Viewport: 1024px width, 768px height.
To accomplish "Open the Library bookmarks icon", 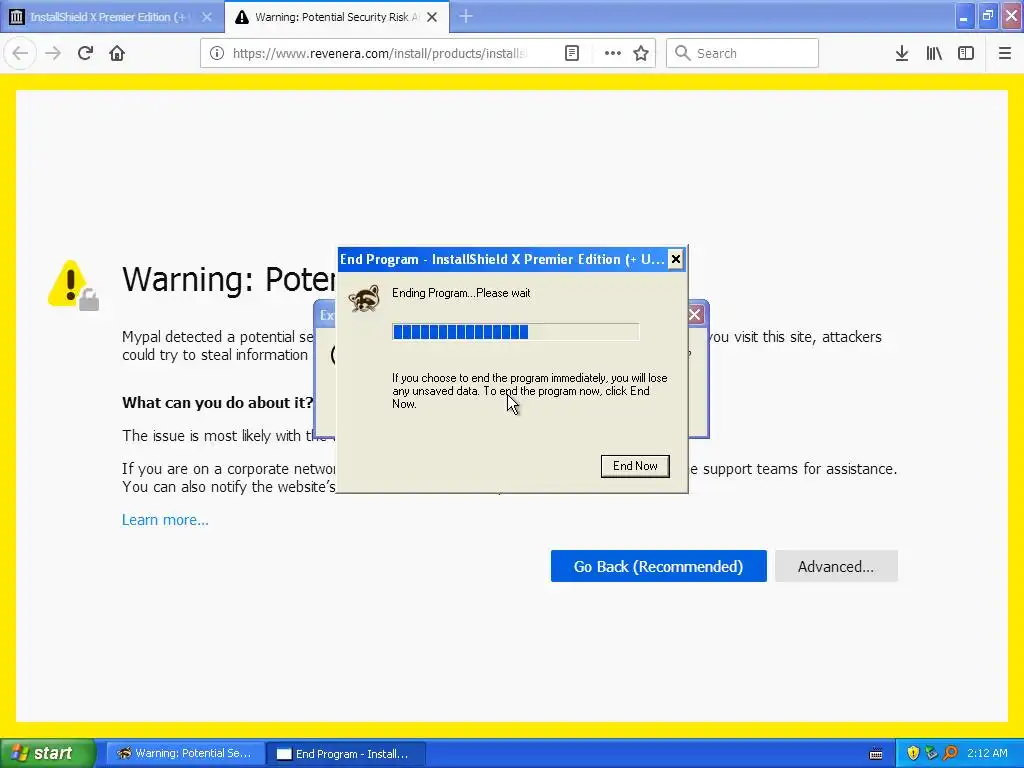I will tap(934, 54).
